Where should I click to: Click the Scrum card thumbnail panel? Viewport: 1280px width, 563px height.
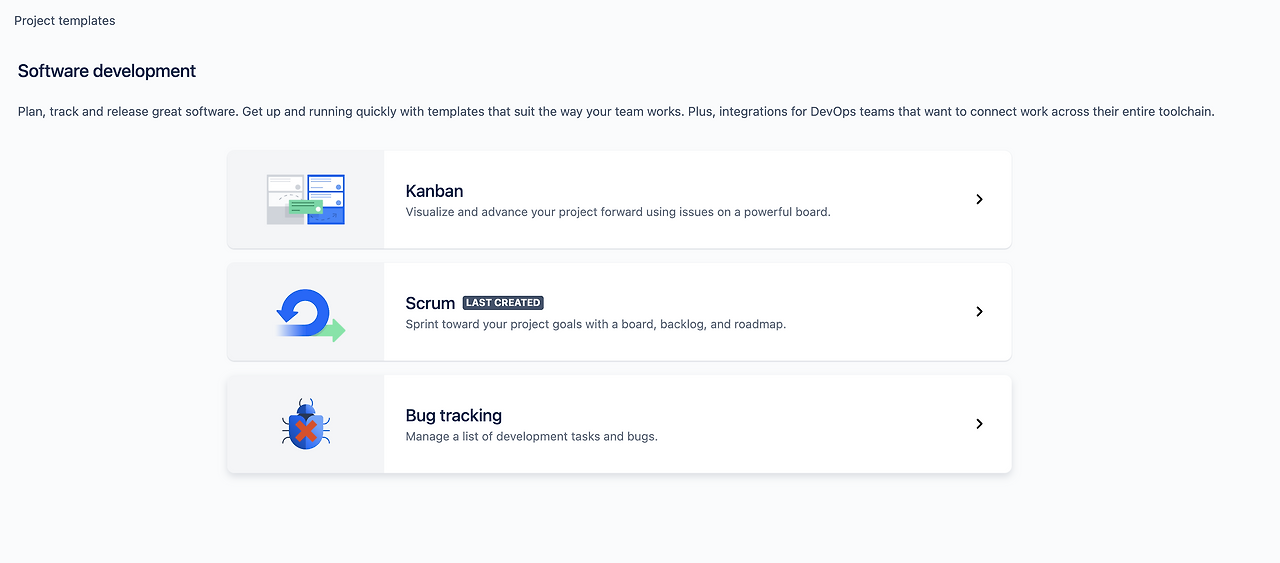click(306, 311)
